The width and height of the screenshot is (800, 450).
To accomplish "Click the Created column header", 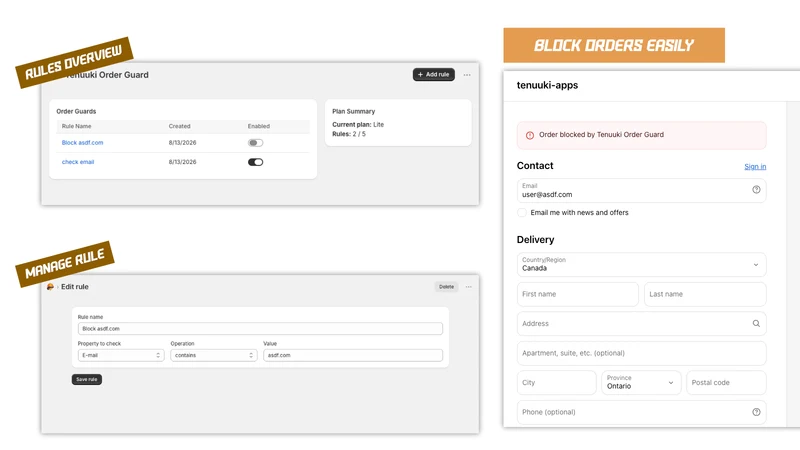I will tap(180, 126).
